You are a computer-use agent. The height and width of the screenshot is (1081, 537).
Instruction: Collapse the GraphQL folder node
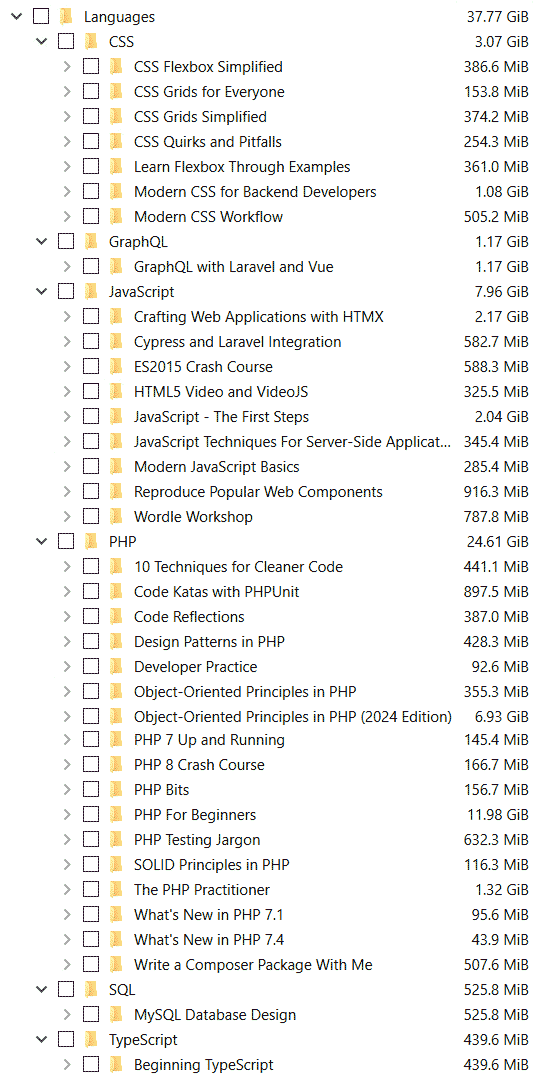tap(41, 242)
